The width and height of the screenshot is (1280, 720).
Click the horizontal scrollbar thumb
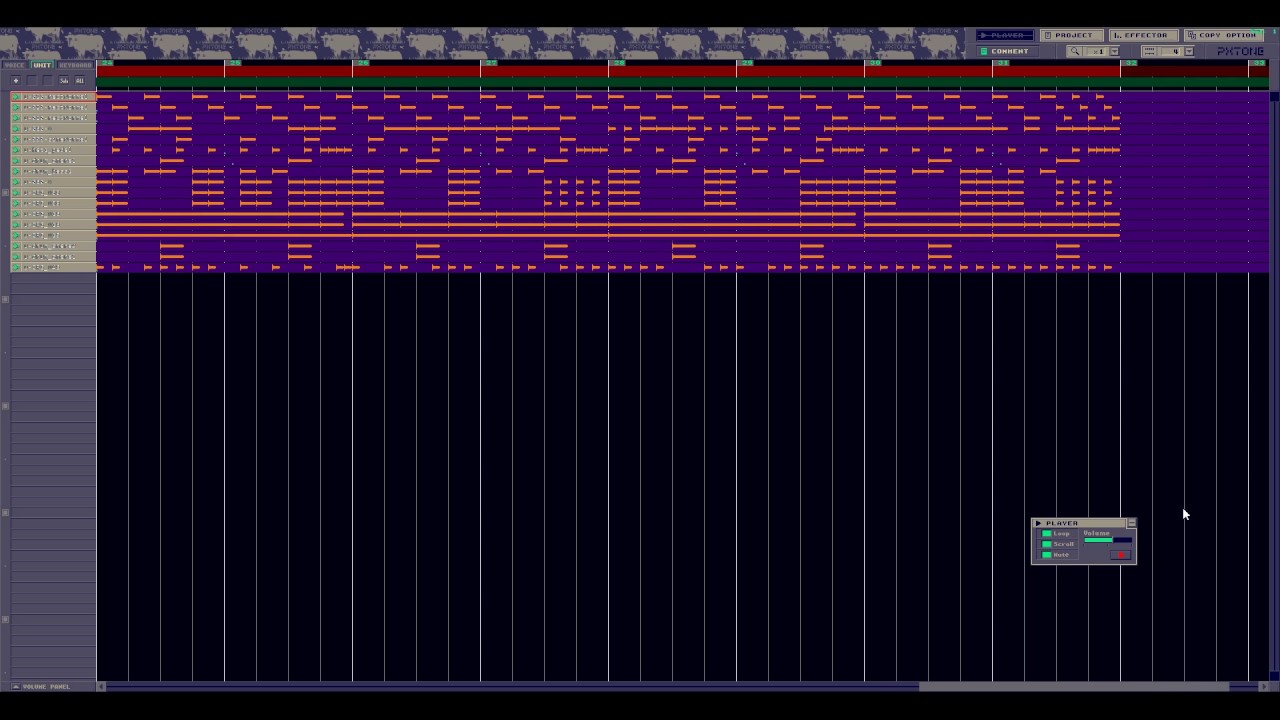coord(1074,686)
